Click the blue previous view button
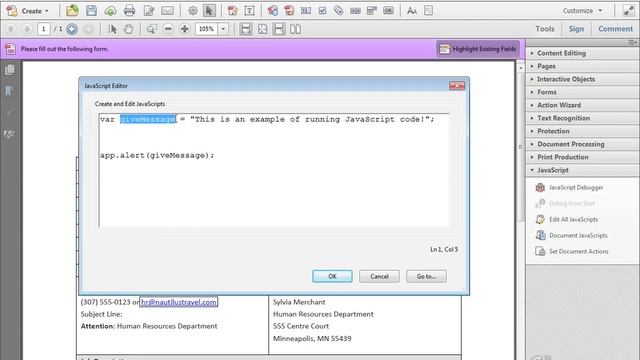Screen dimensions: 640x360 [x=72, y=29]
